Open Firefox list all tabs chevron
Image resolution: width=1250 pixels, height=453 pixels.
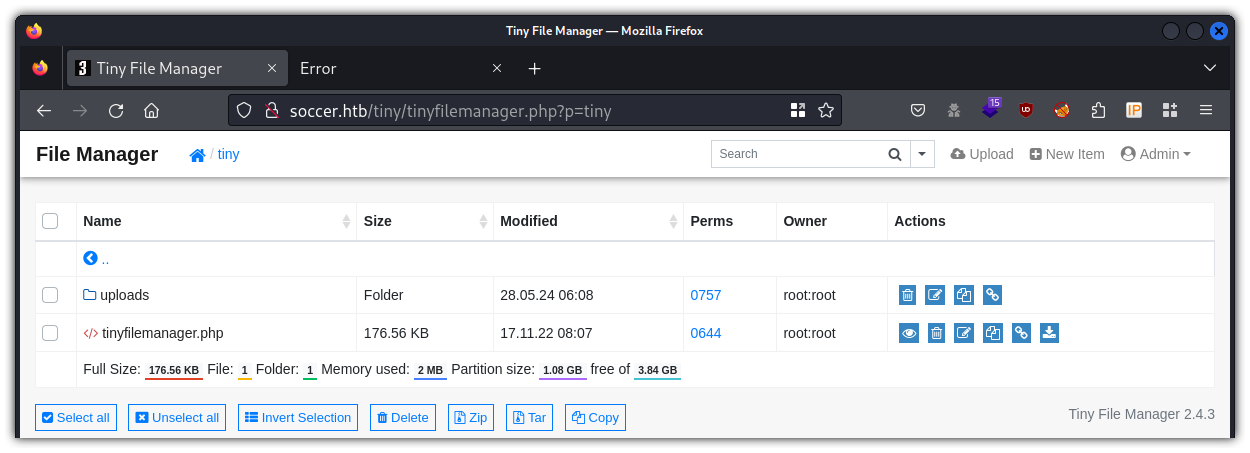tap(1210, 68)
